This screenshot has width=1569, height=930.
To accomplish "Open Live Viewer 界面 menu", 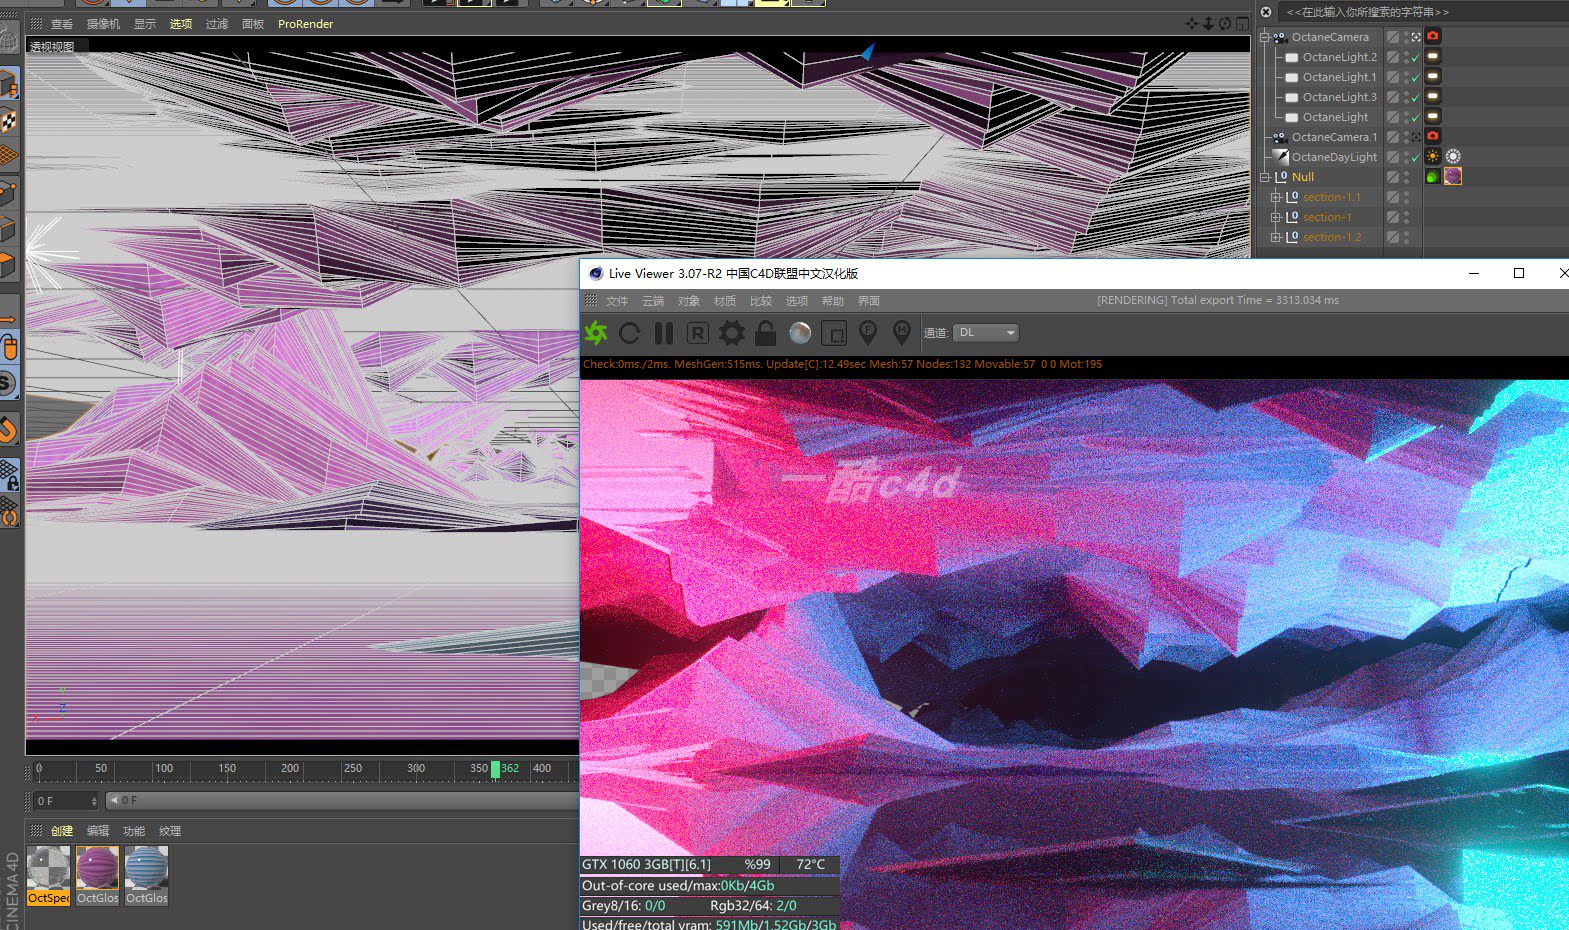I will 869,301.
